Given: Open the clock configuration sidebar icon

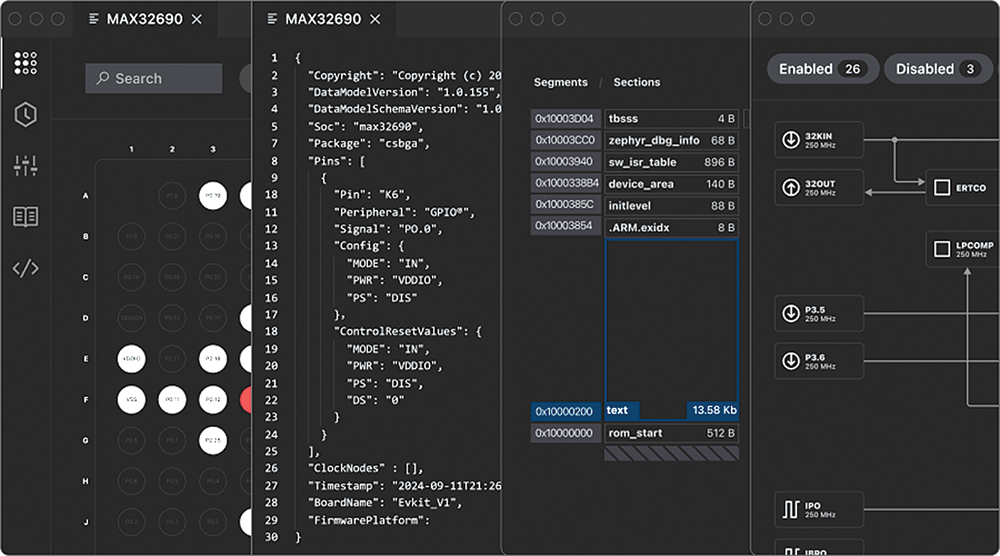Looking at the screenshot, I should pos(26,114).
